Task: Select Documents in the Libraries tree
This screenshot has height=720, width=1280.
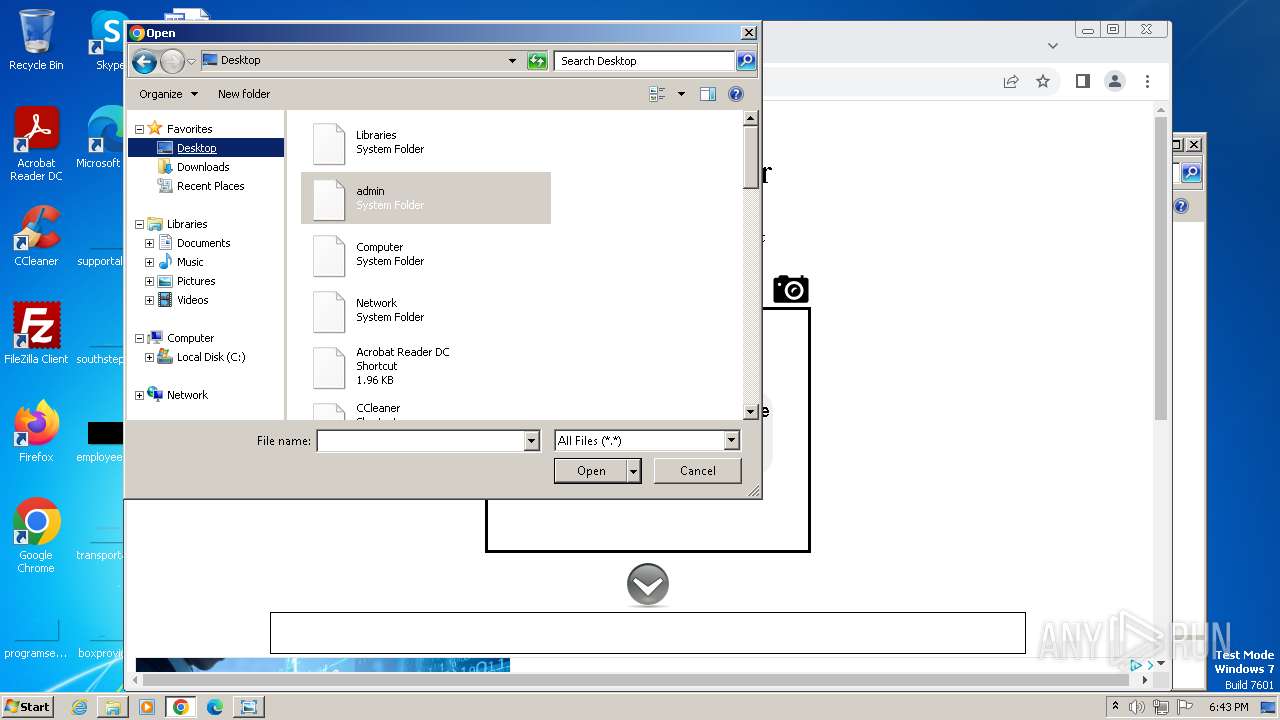Action: tap(203, 243)
